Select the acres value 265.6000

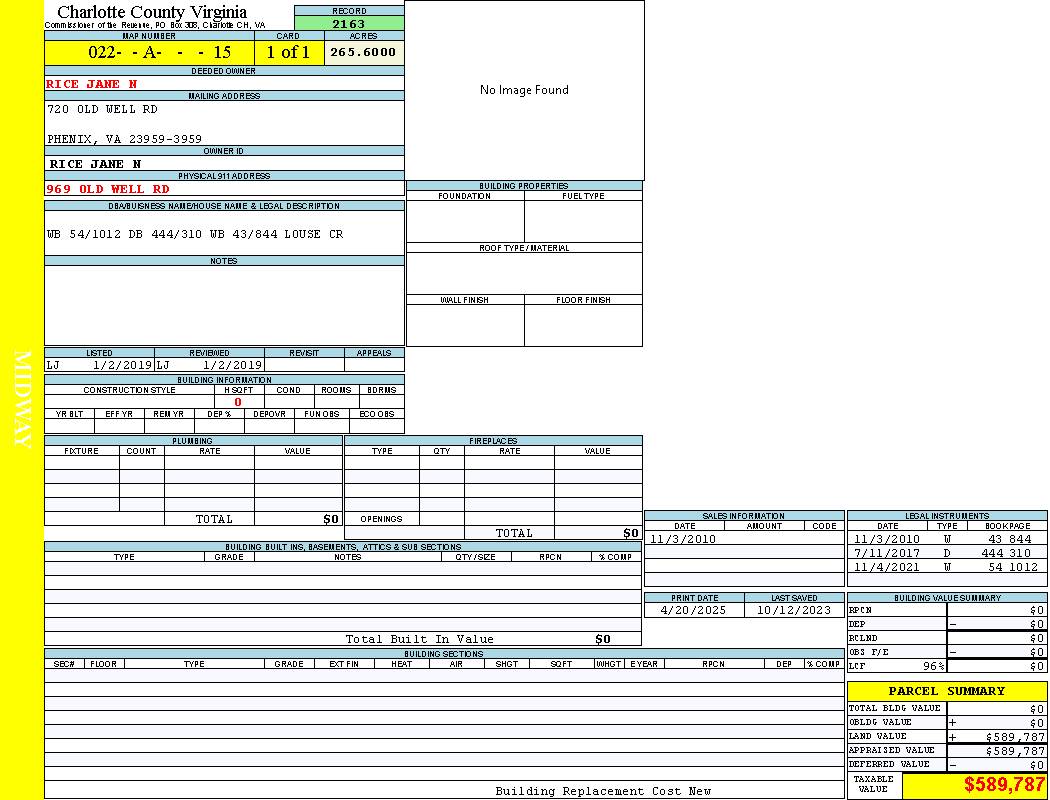pos(364,52)
